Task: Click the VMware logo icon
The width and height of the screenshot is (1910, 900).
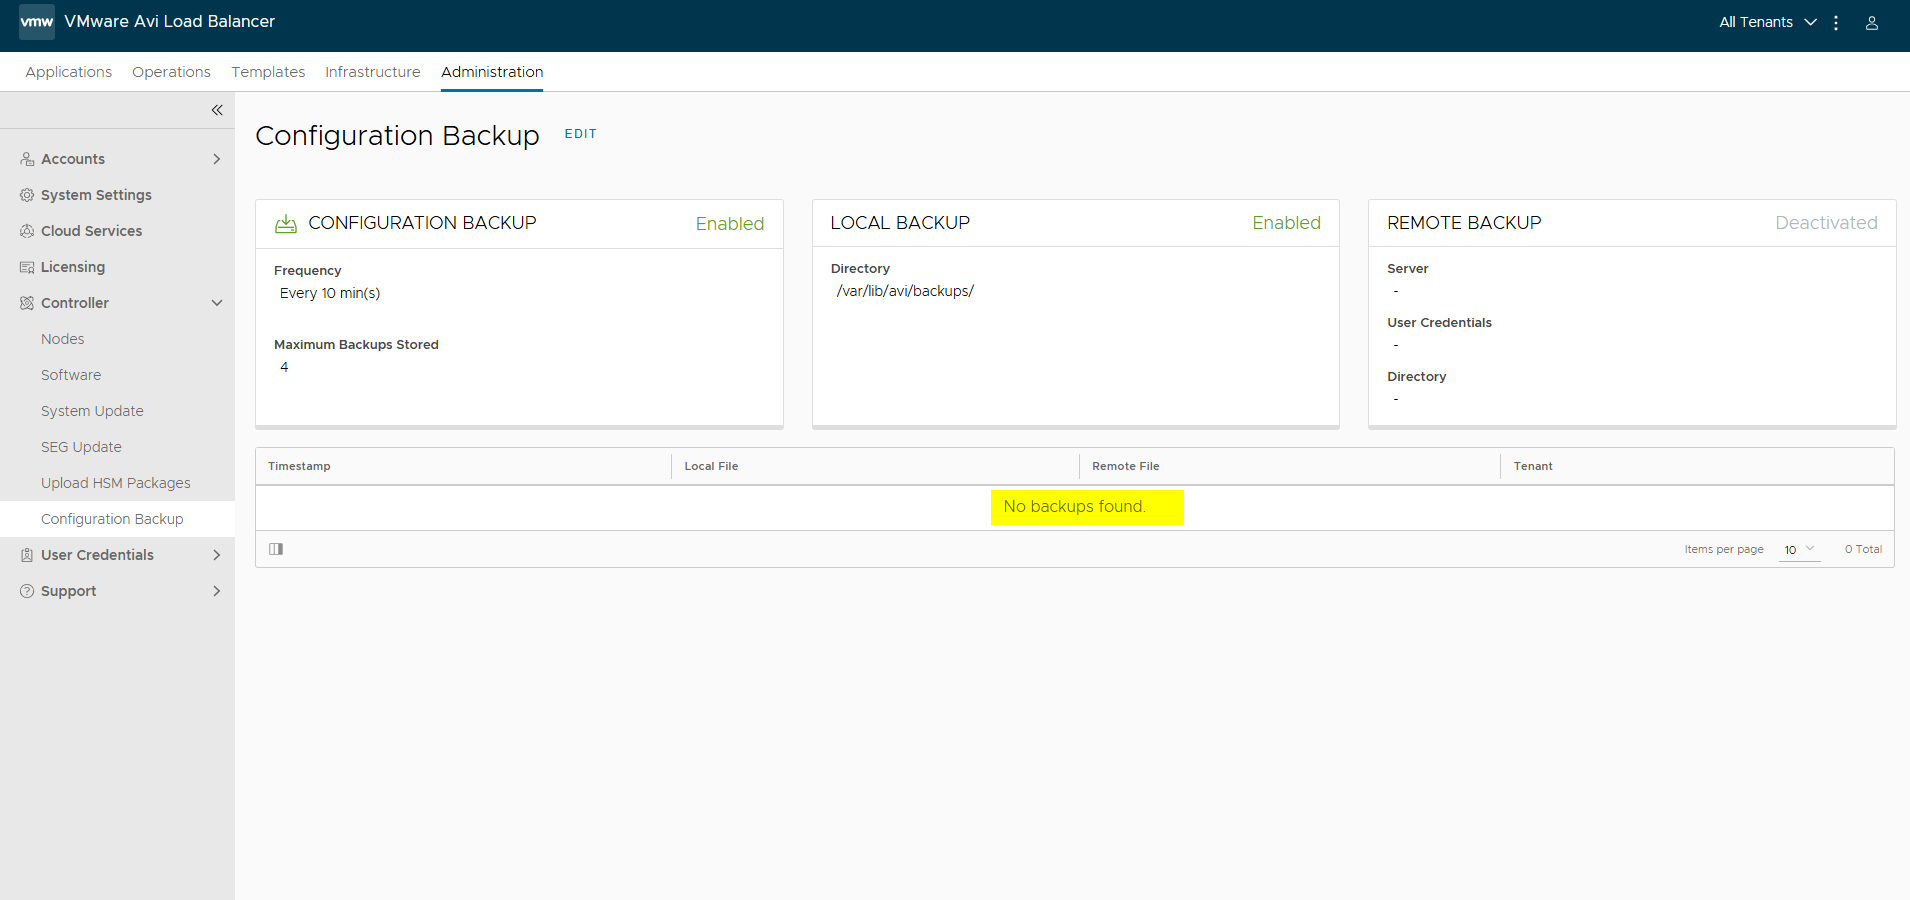Action: (x=37, y=22)
